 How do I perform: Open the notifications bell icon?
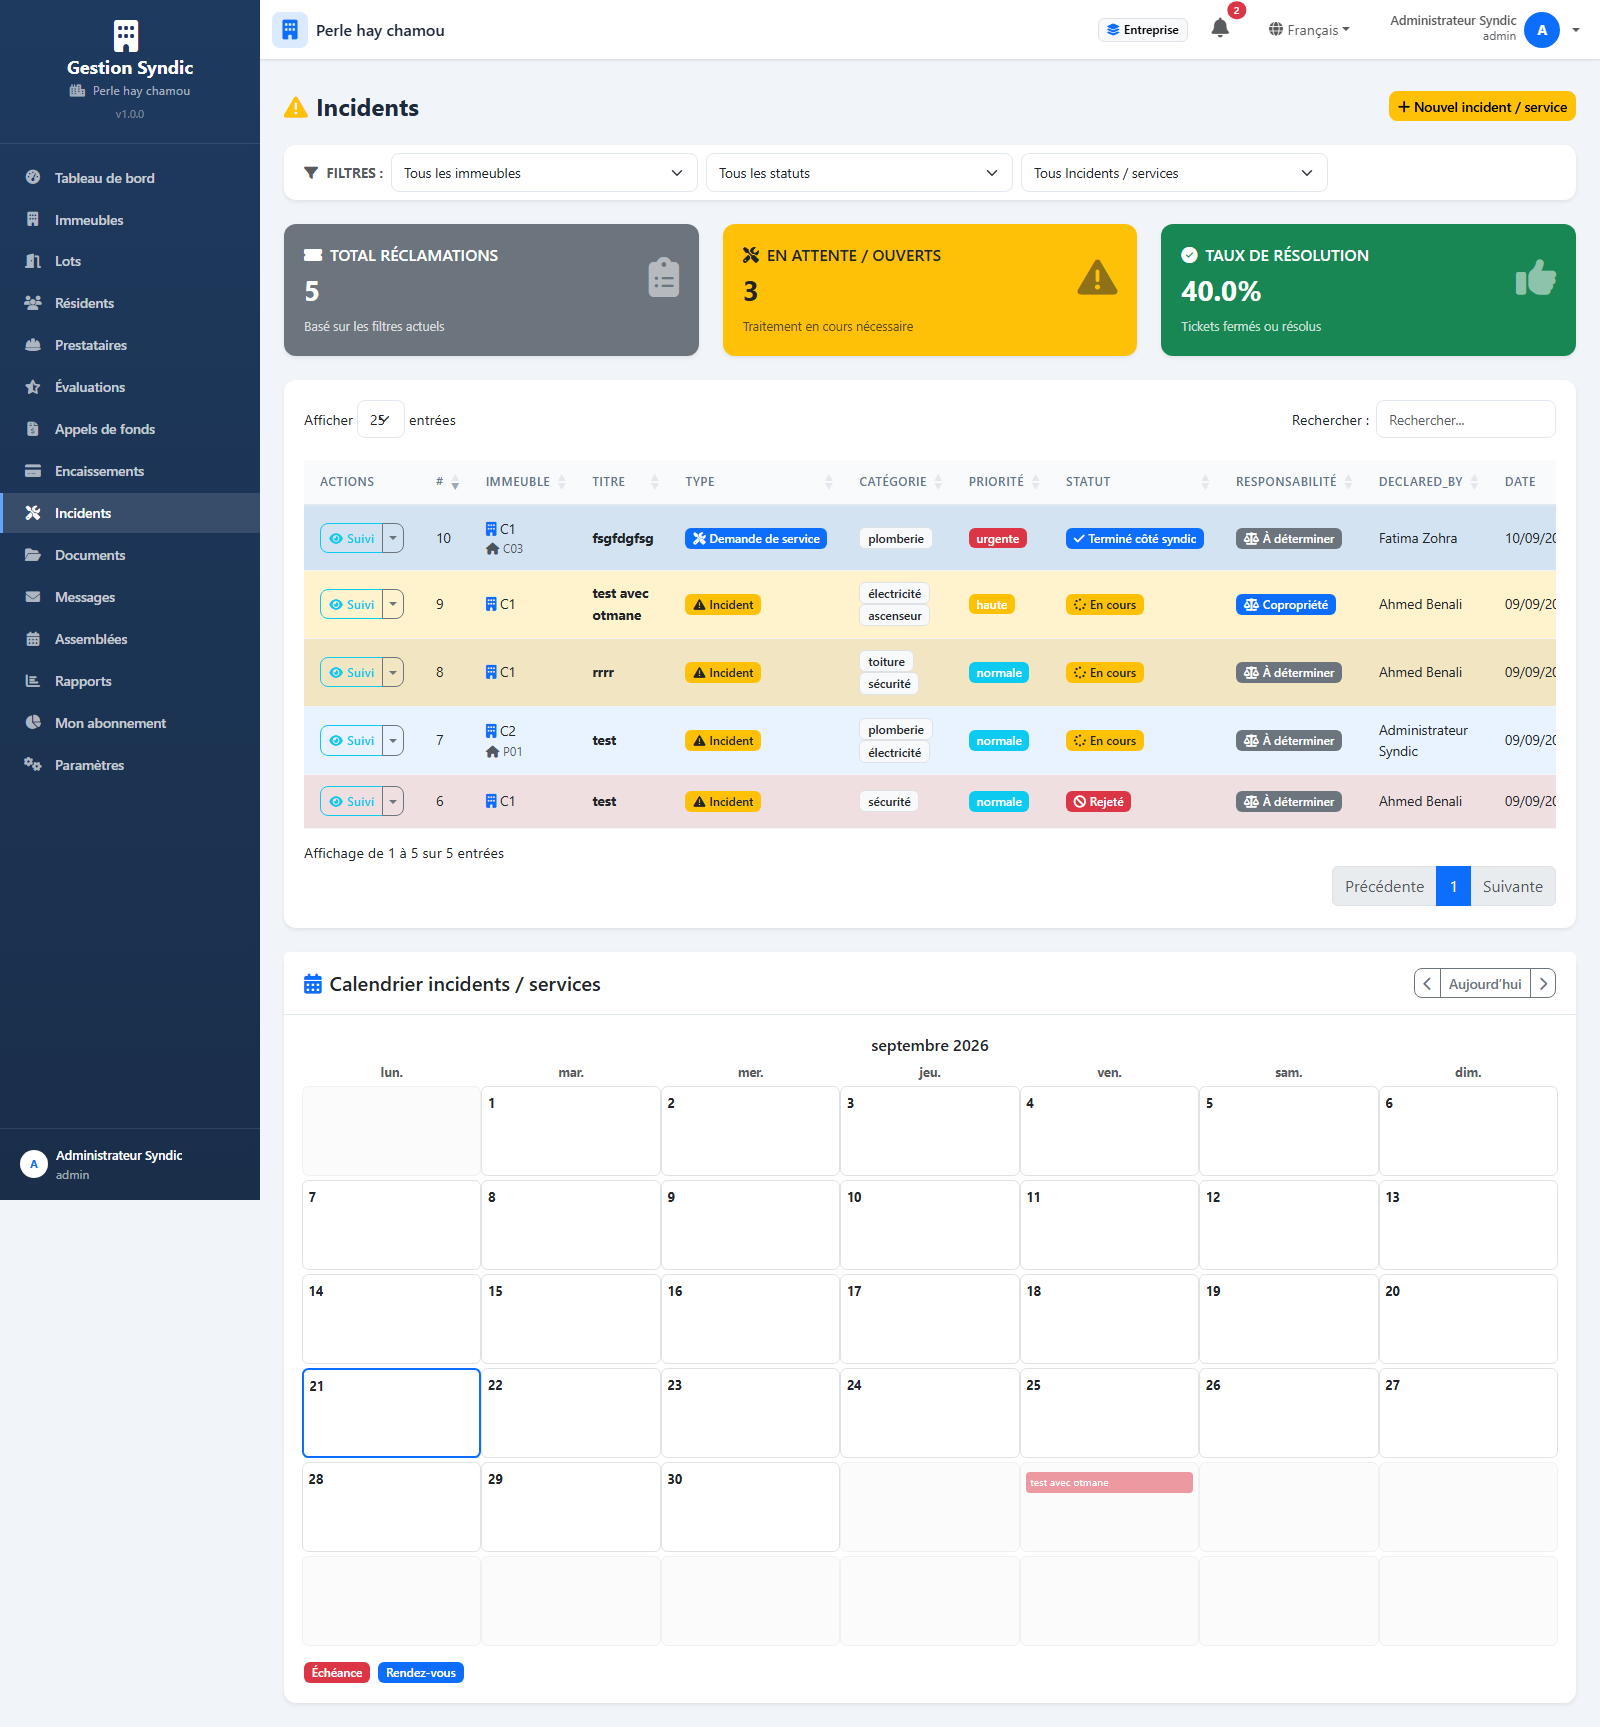click(1220, 29)
